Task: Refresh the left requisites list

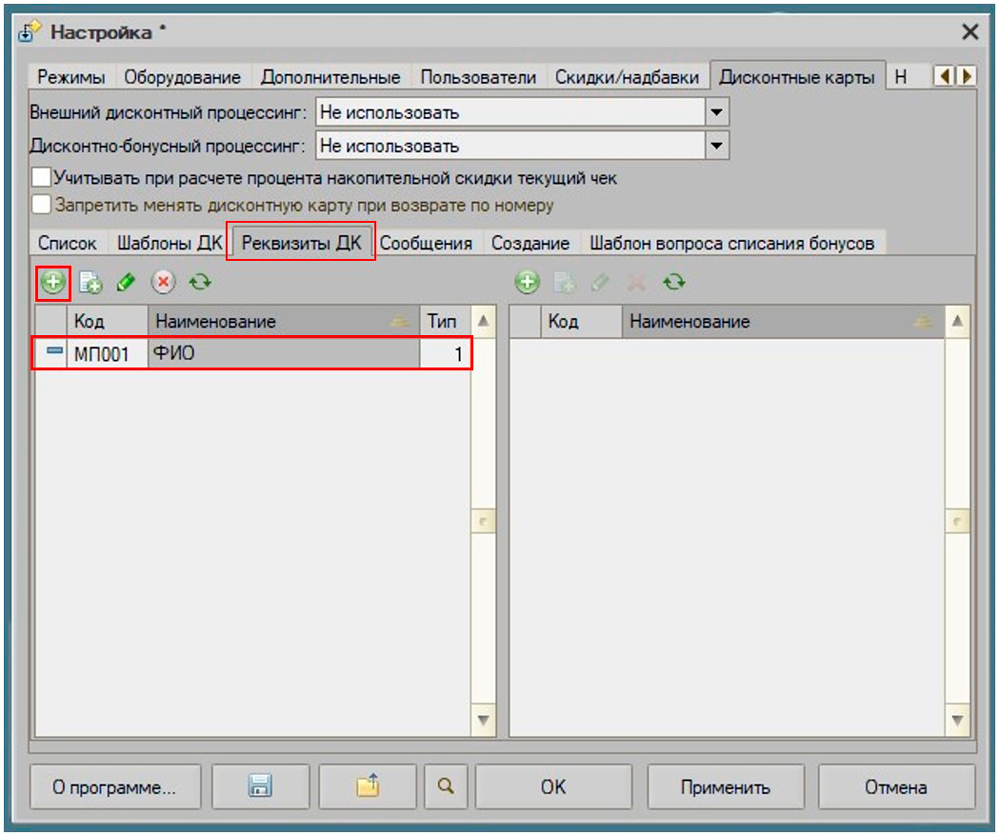Action: pyautogui.click(x=200, y=283)
